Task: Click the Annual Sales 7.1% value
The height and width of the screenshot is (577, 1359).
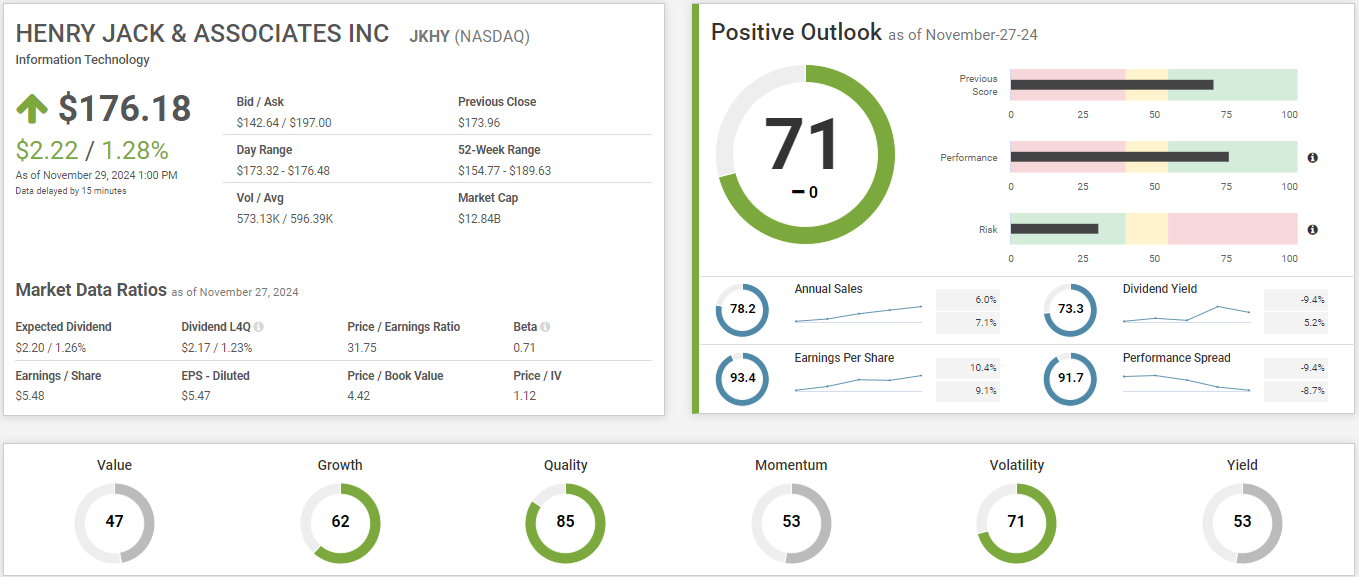Action: (986, 323)
